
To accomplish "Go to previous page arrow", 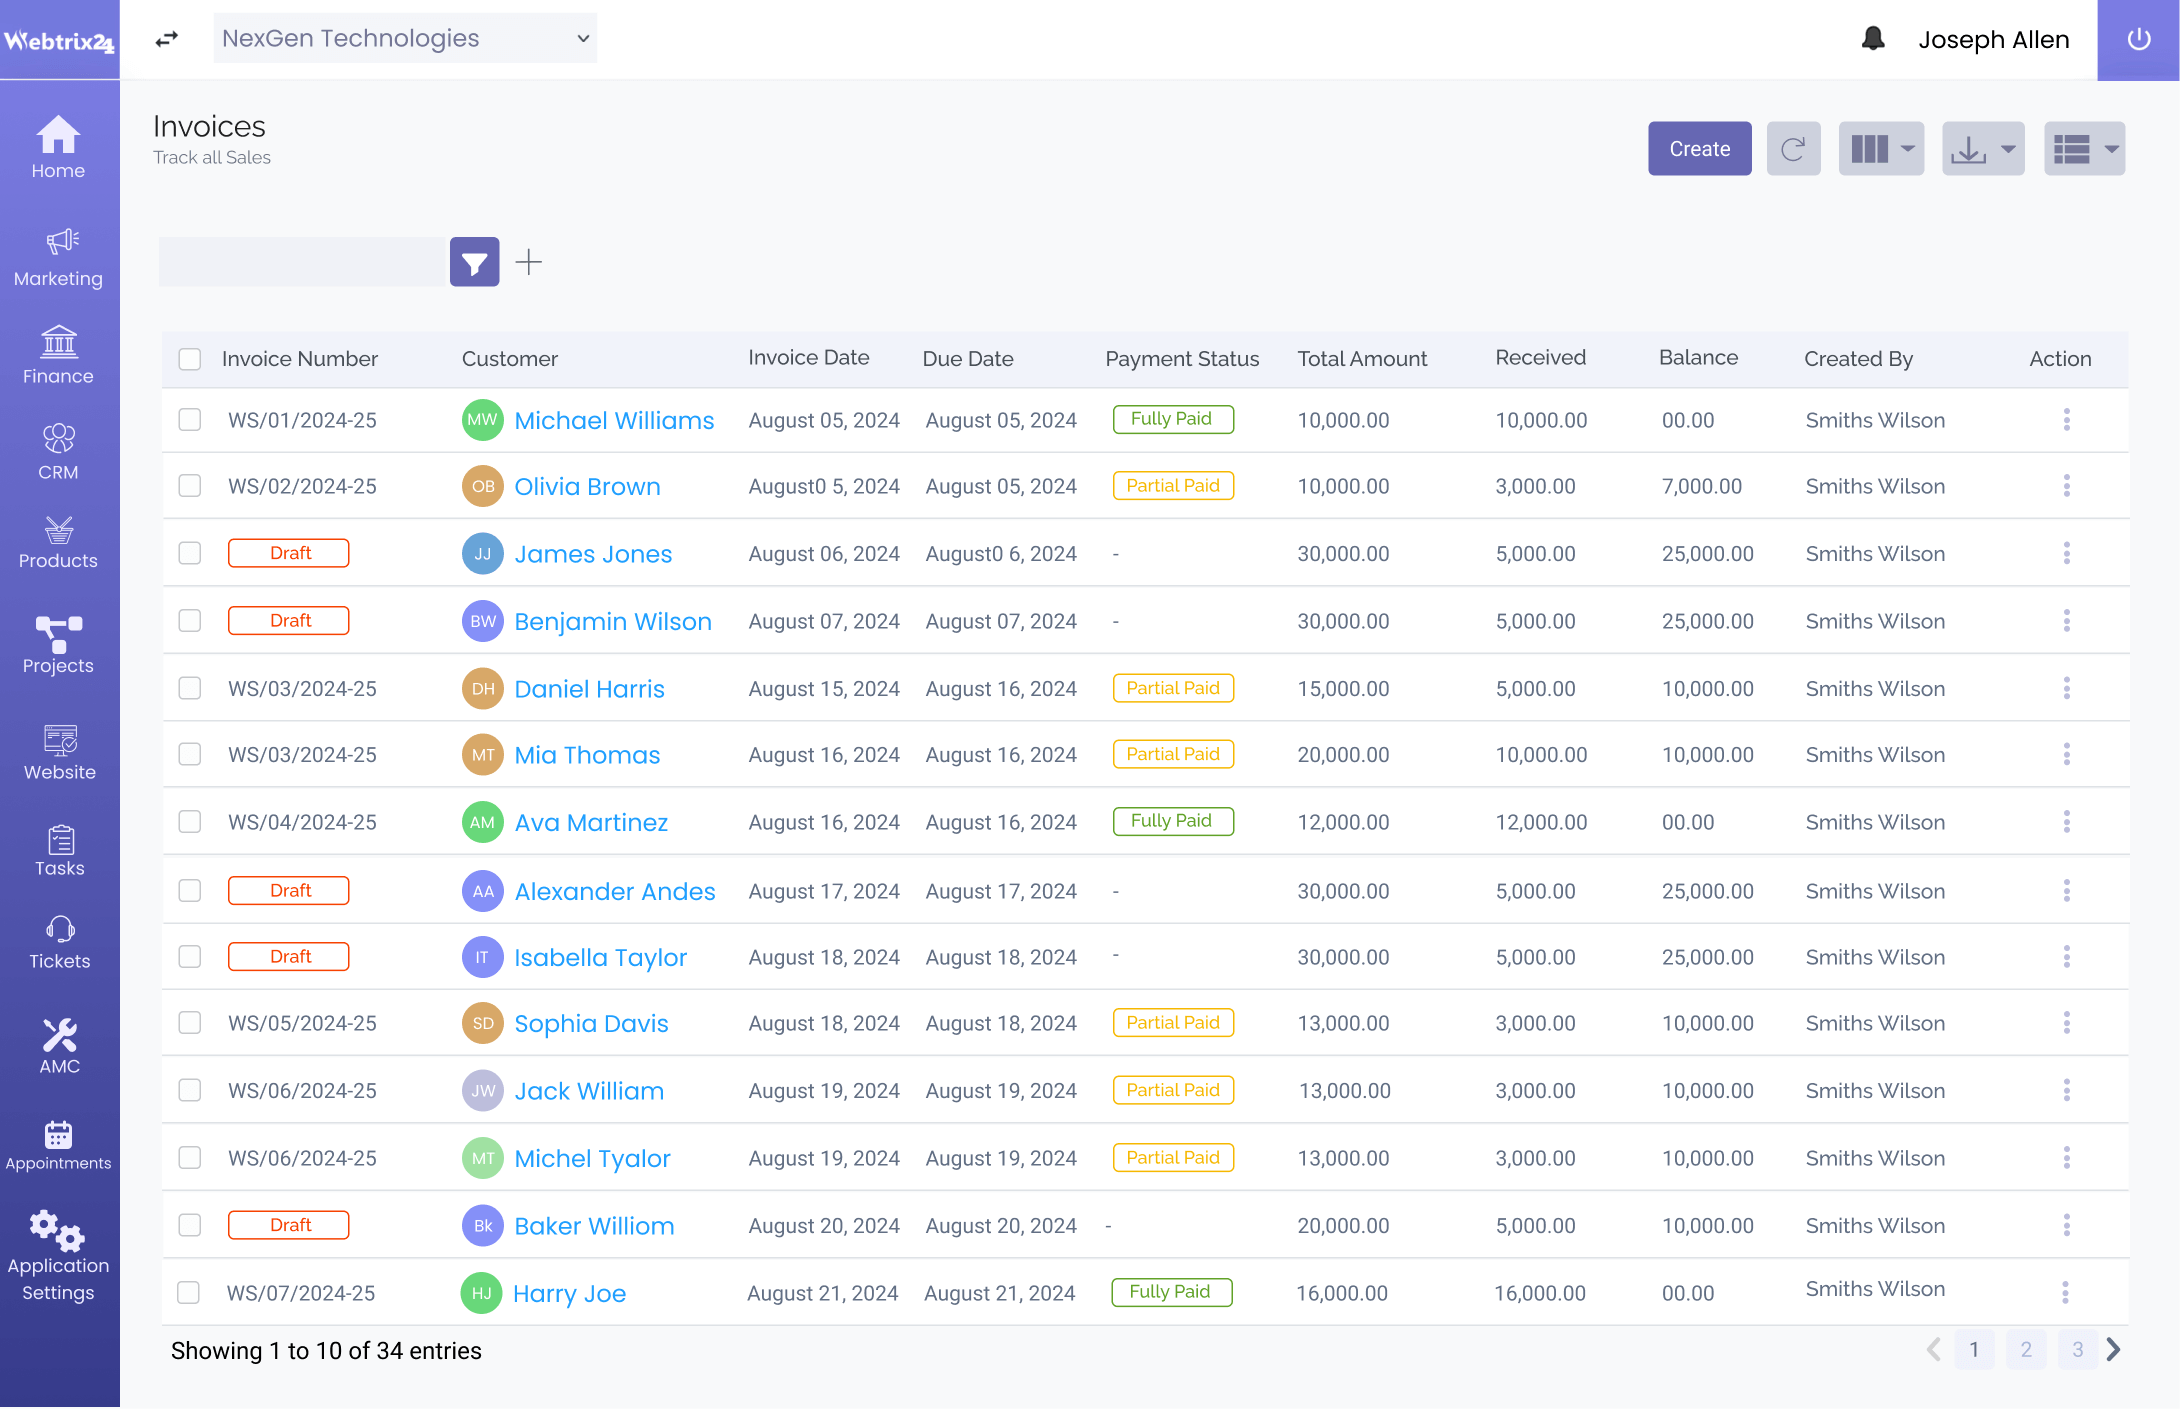I will pos(1934,1350).
